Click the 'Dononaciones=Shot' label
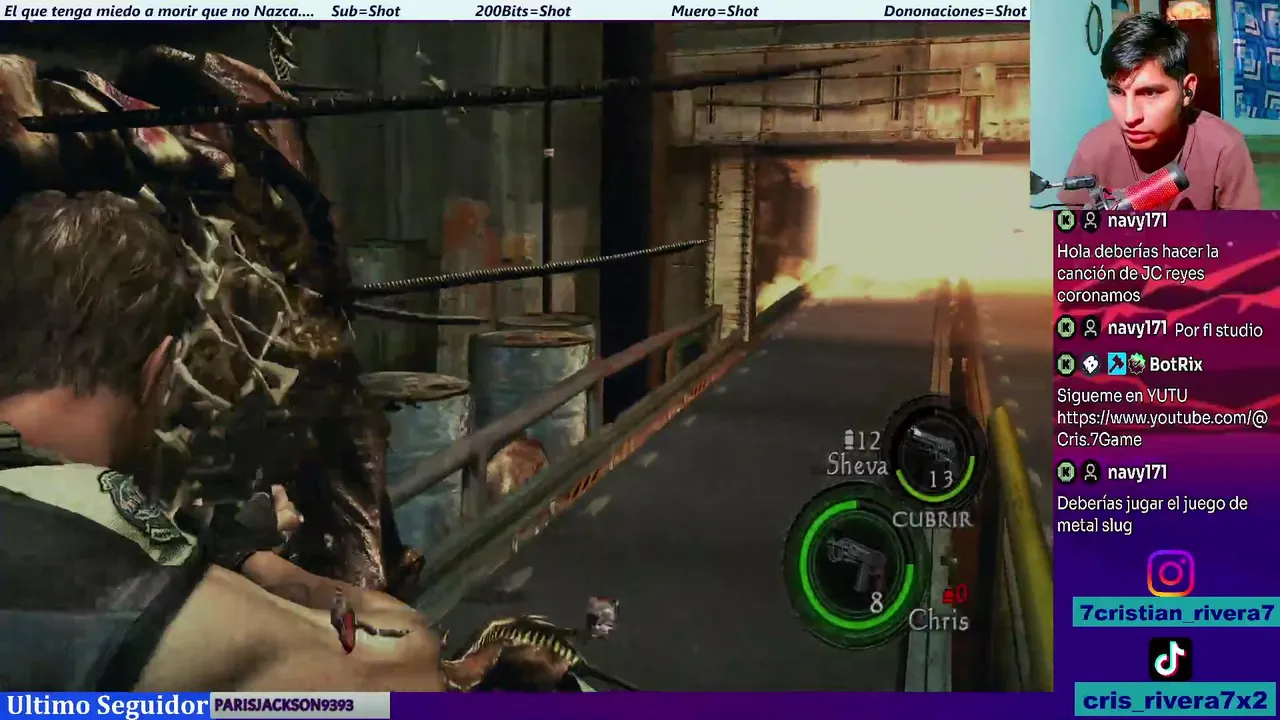This screenshot has width=1280, height=720. click(x=955, y=11)
